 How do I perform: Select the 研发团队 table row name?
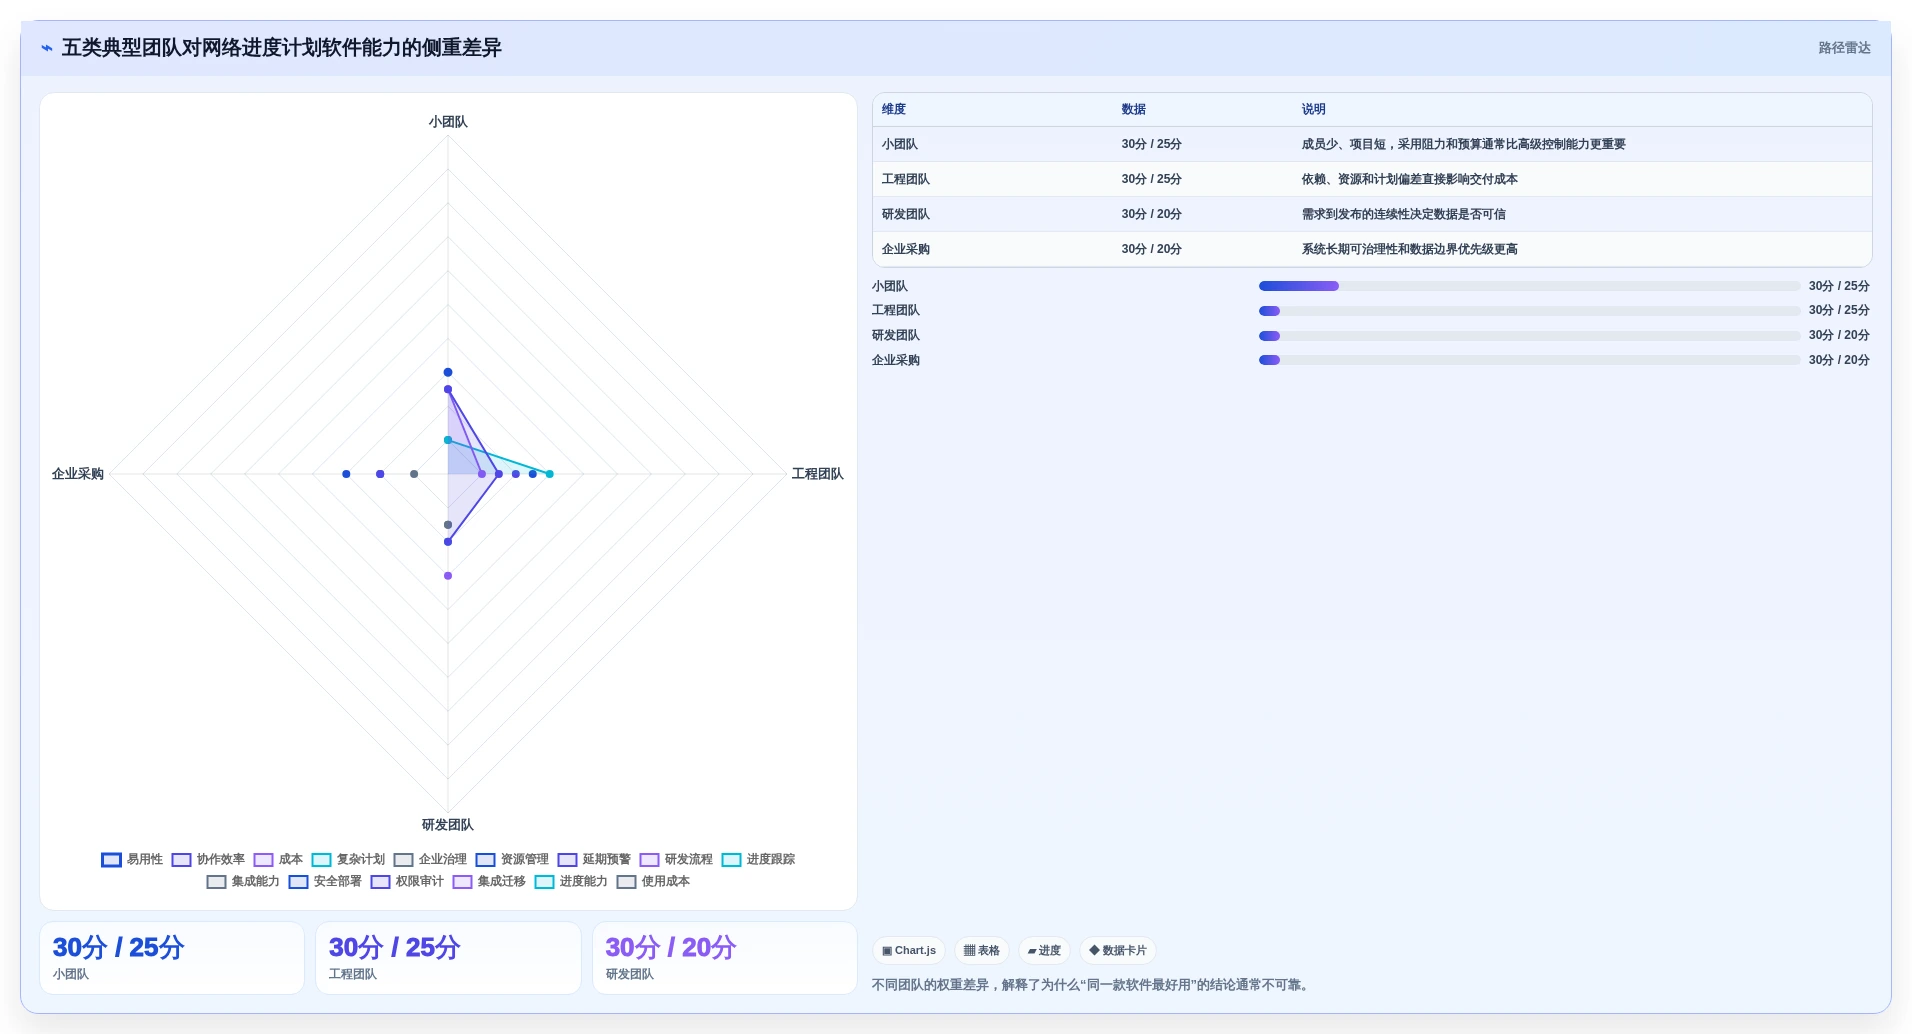click(906, 214)
